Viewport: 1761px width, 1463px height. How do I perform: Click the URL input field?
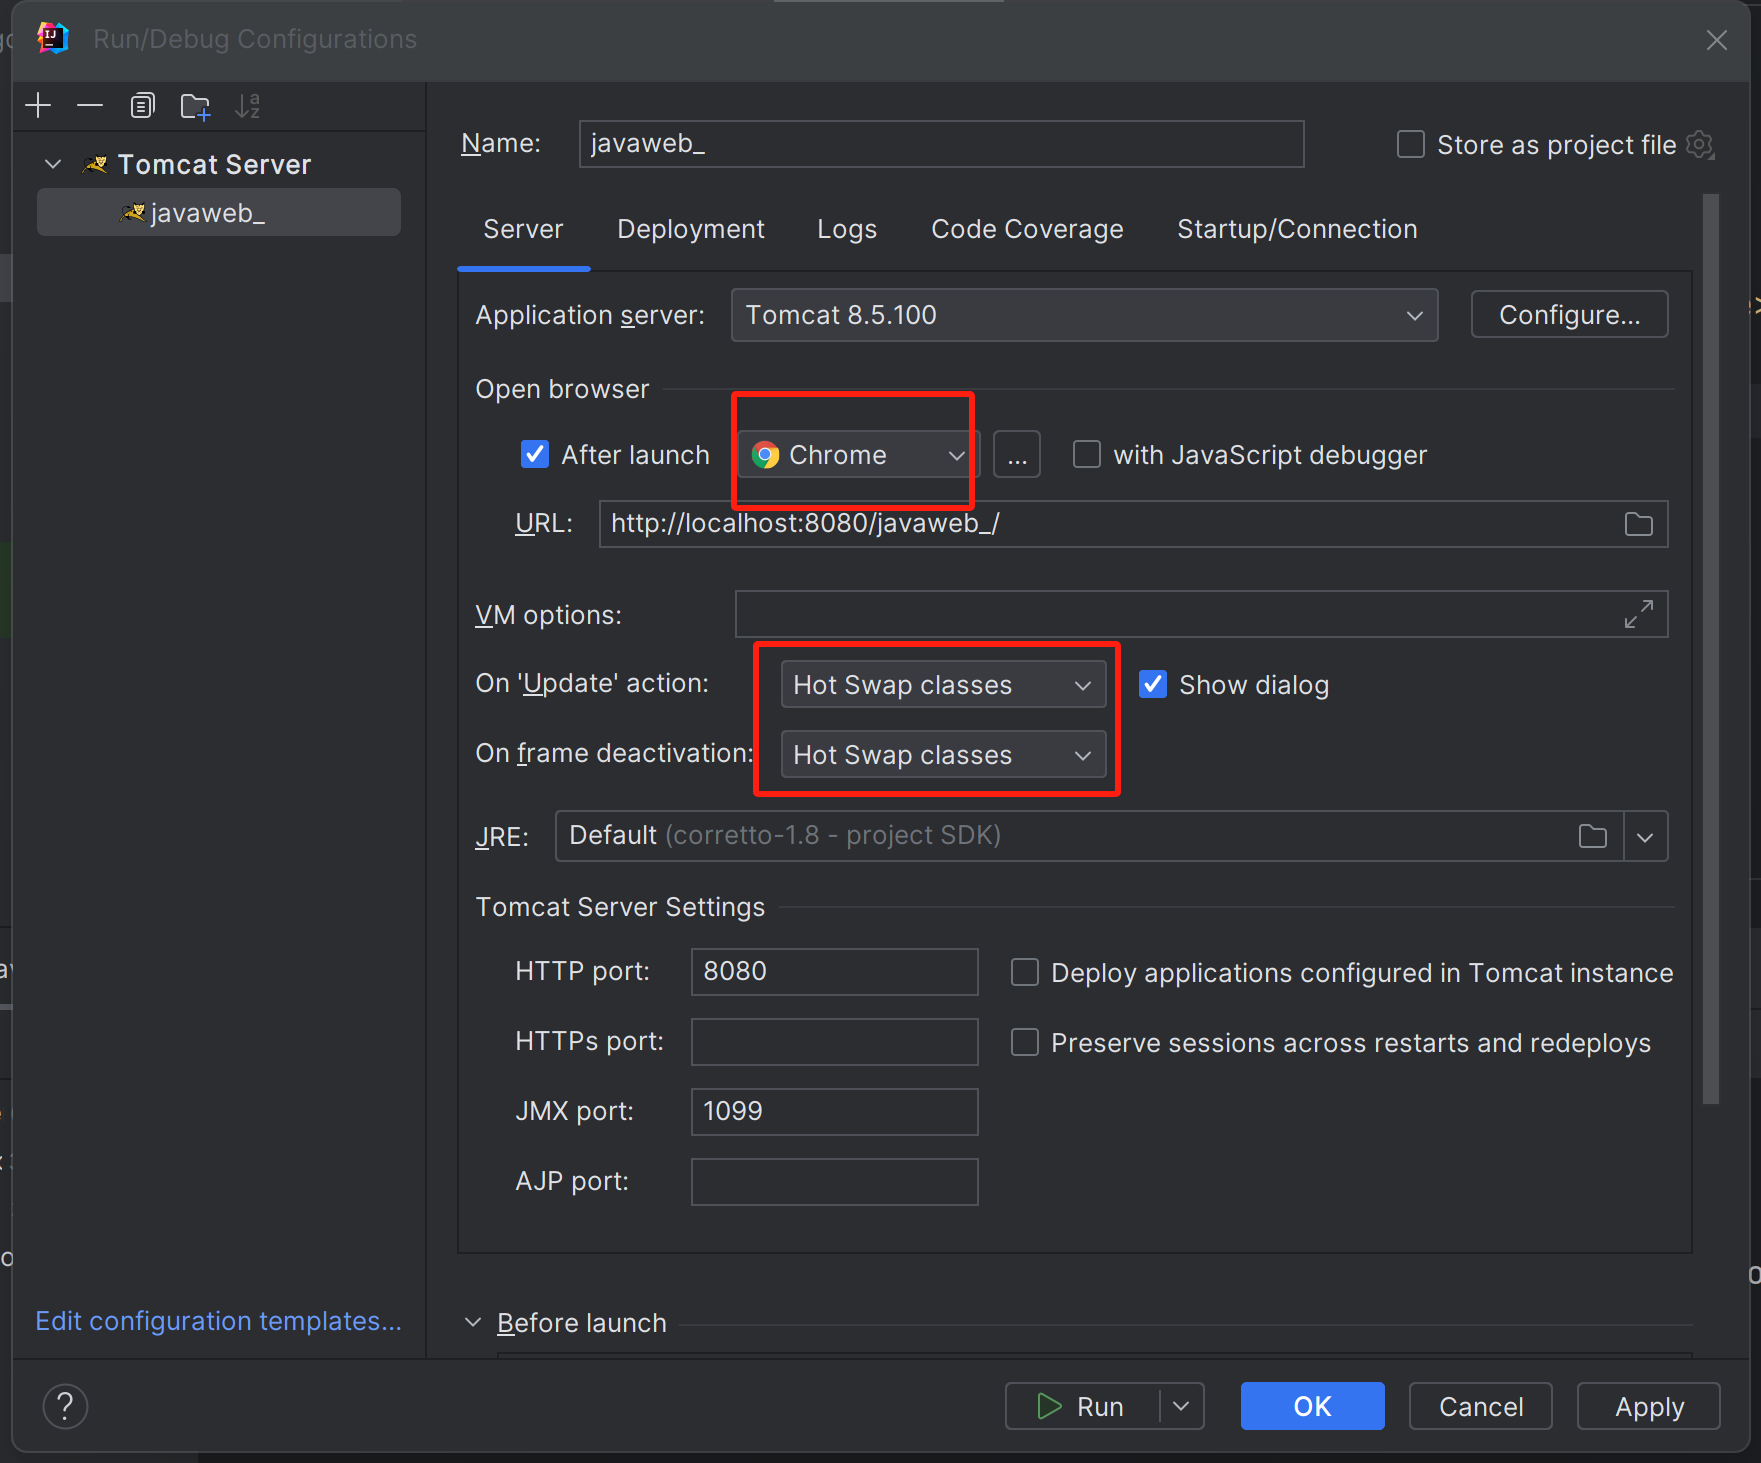(x=1133, y=524)
